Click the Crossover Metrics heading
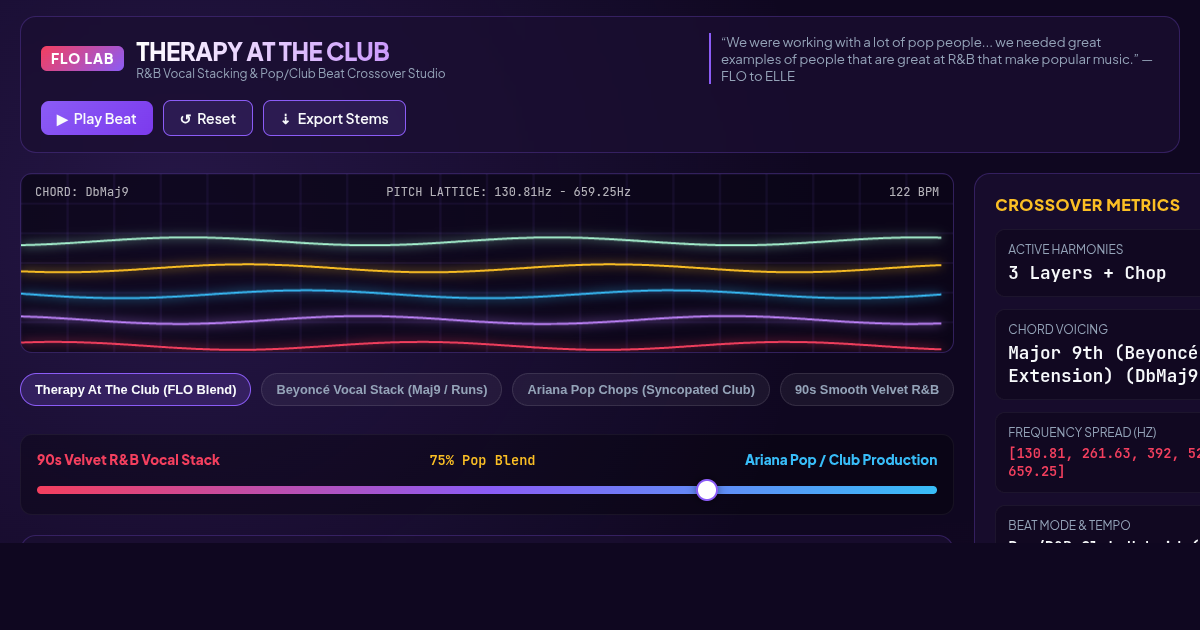Image resolution: width=1200 pixels, height=630 pixels. pyautogui.click(x=1087, y=205)
